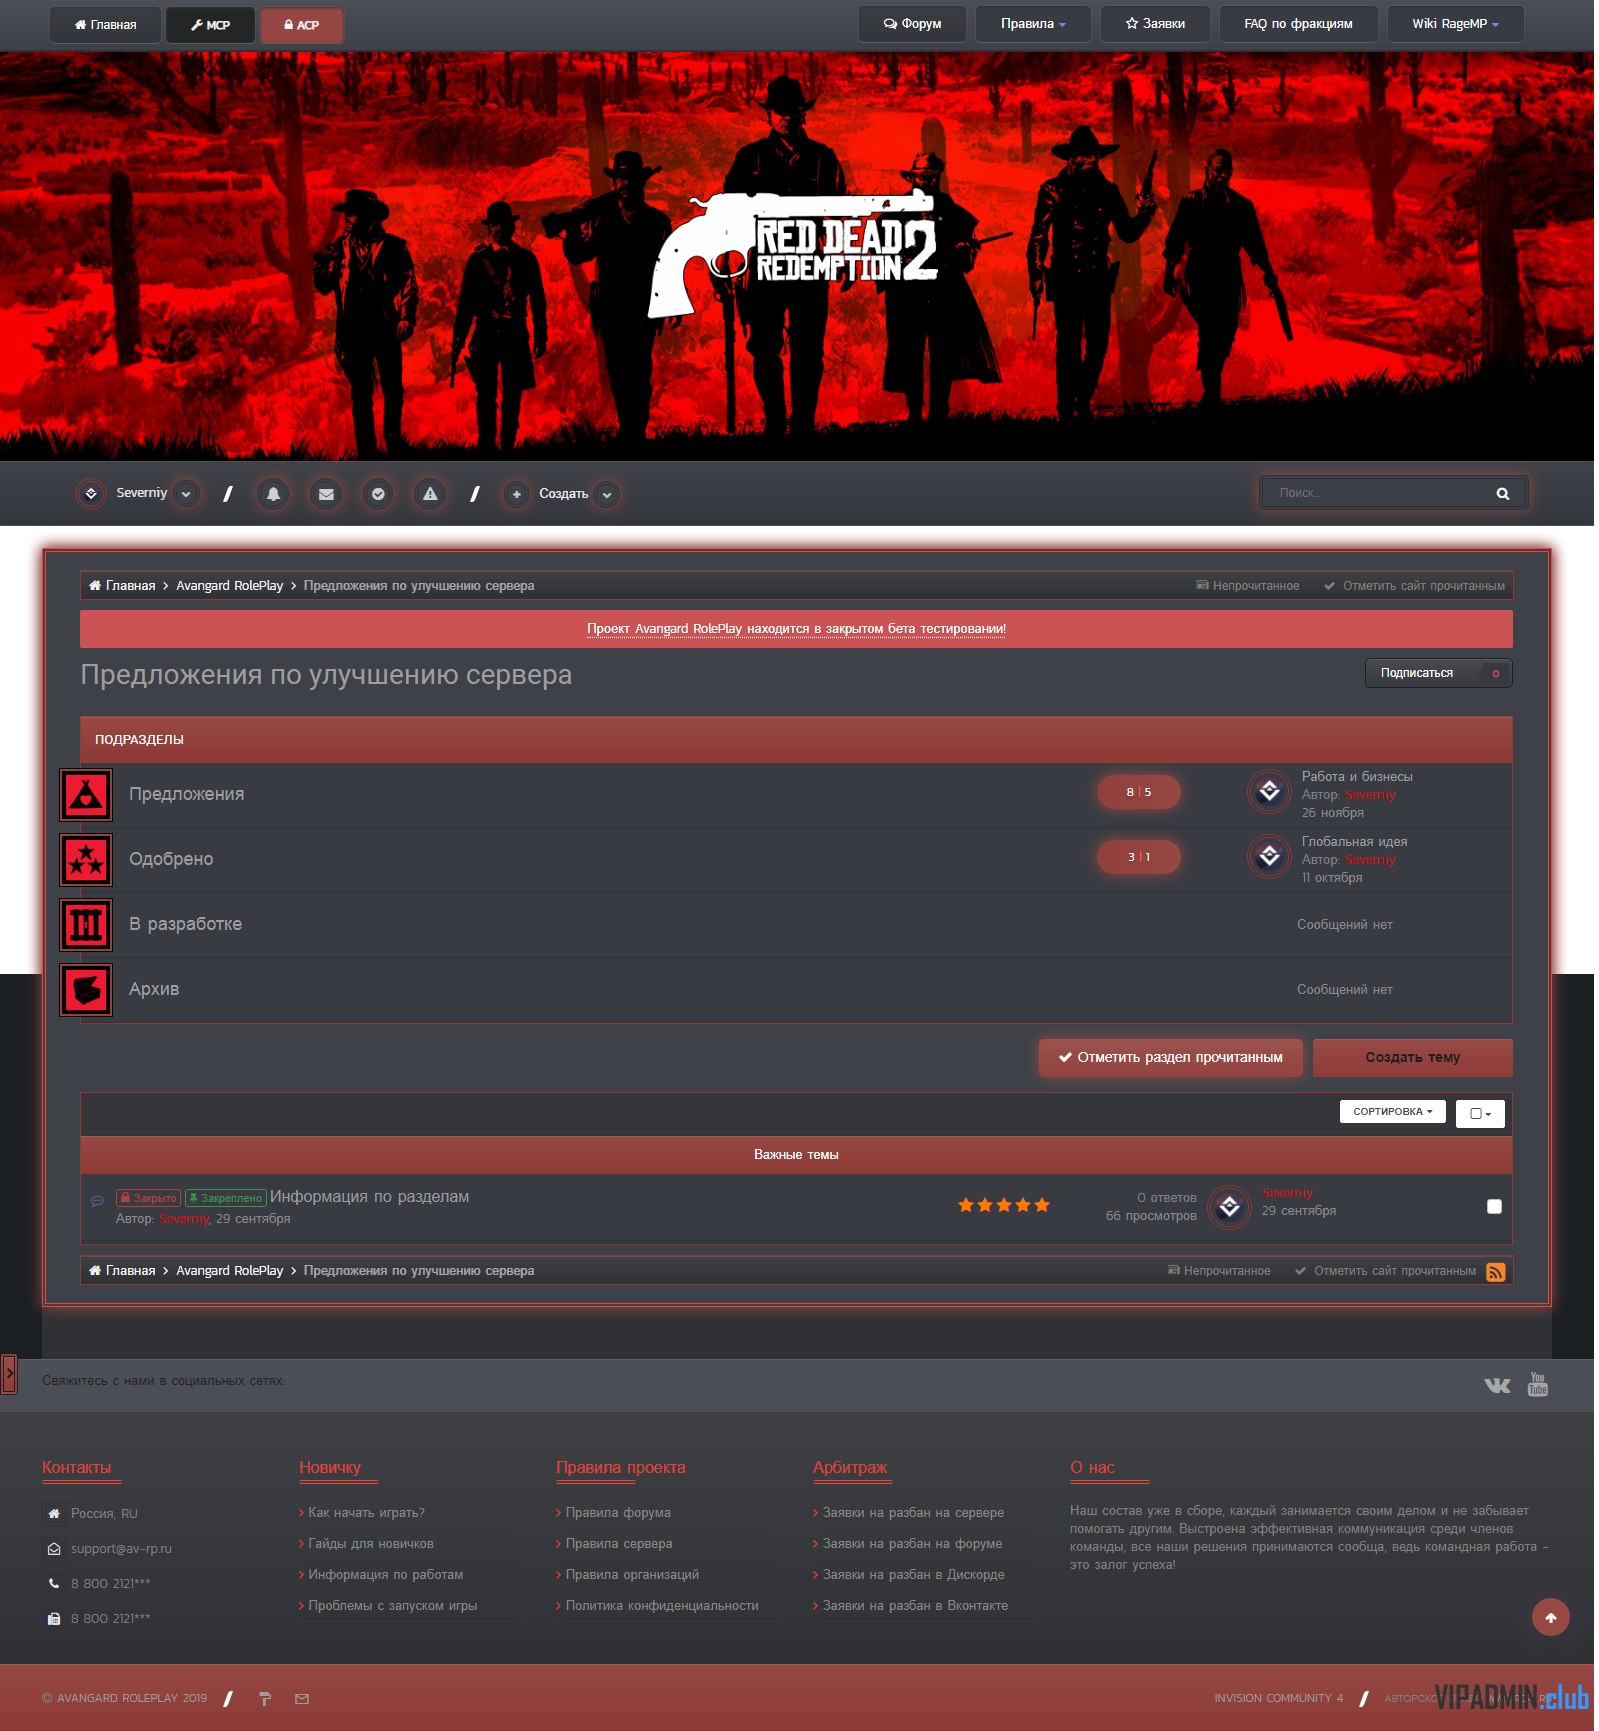Click the search magnifier icon
The height and width of the screenshot is (1731, 1599).
(1502, 494)
